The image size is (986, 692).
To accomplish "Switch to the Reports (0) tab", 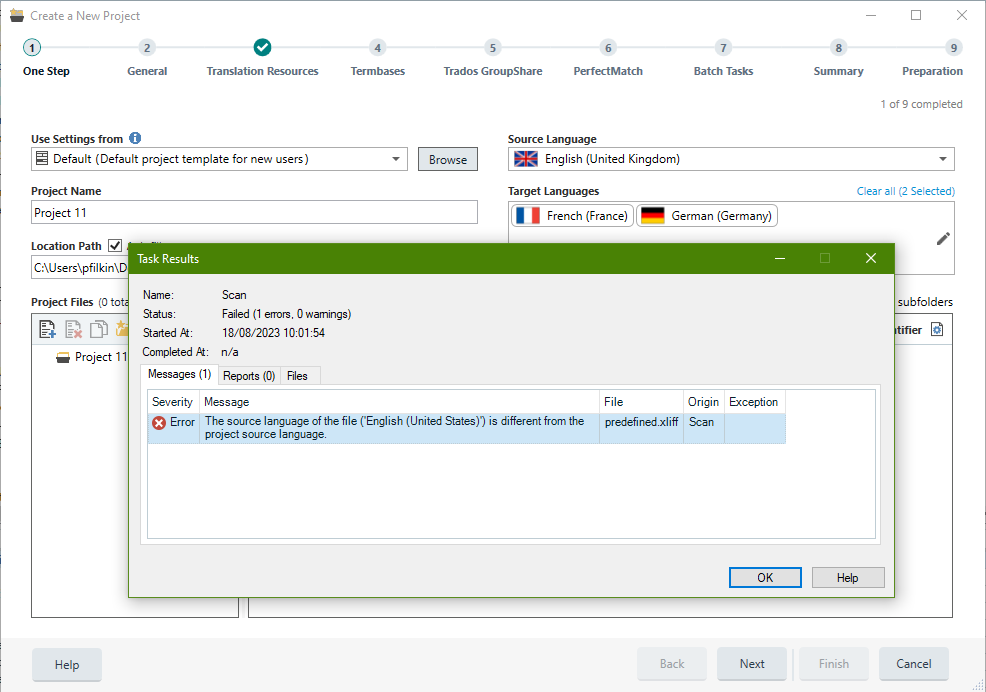I will (x=249, y=376).
